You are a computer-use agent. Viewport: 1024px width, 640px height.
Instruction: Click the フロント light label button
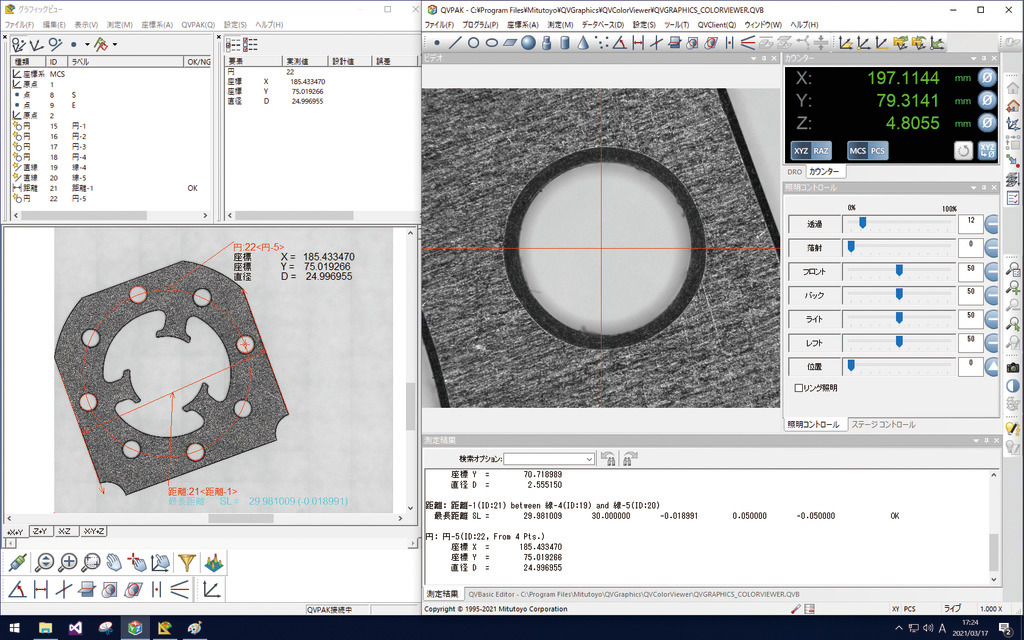[813, 271]
